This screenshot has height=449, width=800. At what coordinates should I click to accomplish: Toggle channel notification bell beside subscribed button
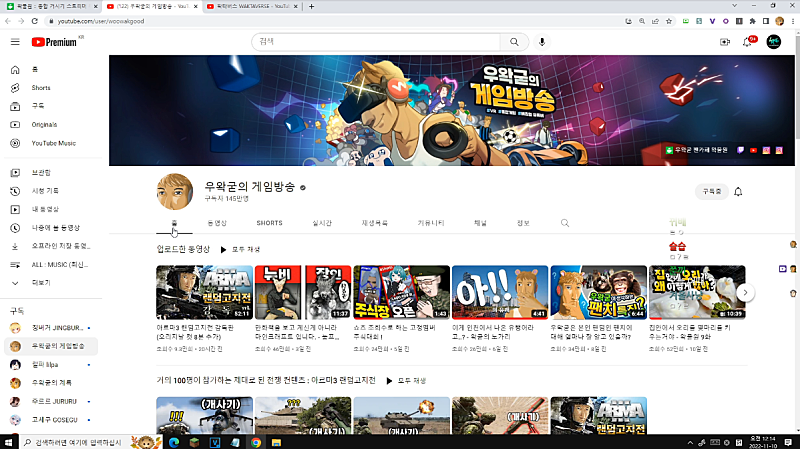point(738,191)
